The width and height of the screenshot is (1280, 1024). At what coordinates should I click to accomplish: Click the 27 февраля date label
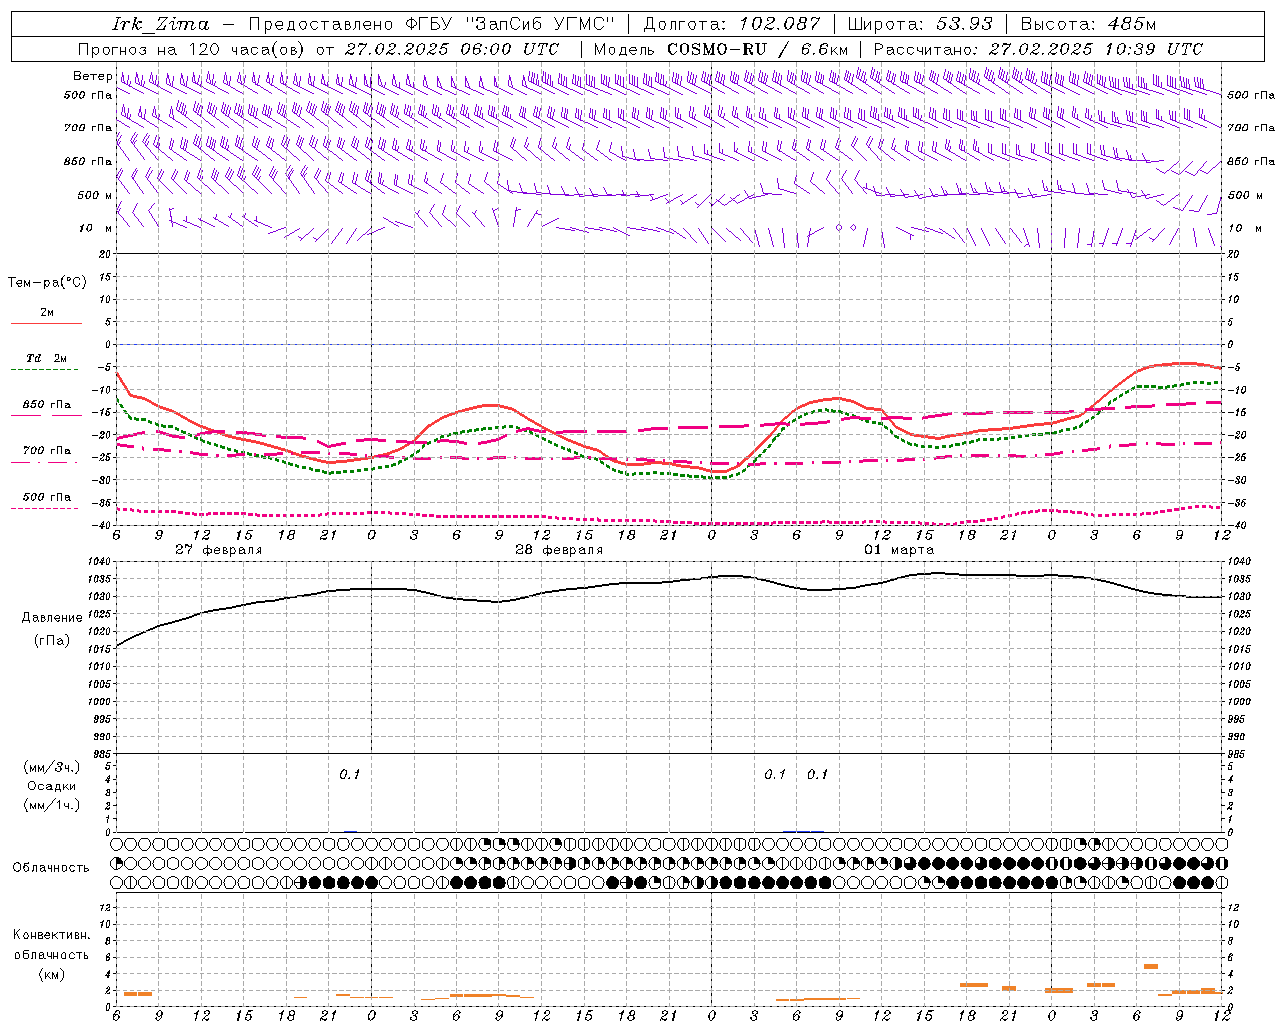coord(219,550)
